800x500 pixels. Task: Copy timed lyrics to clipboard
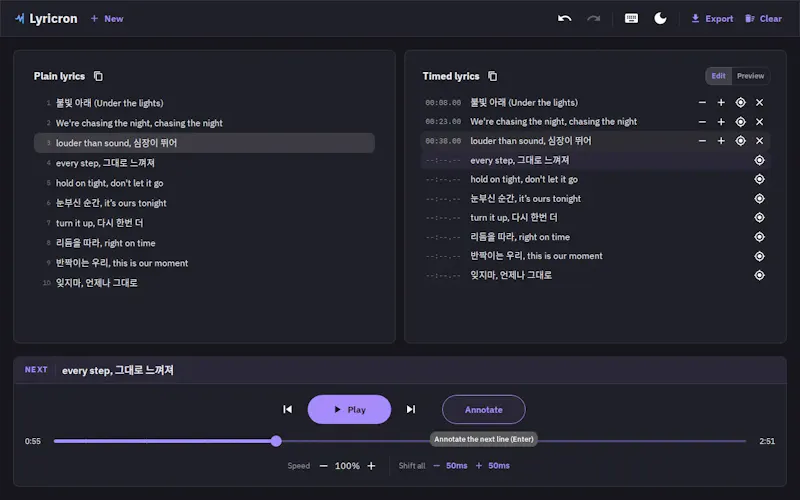492,76
